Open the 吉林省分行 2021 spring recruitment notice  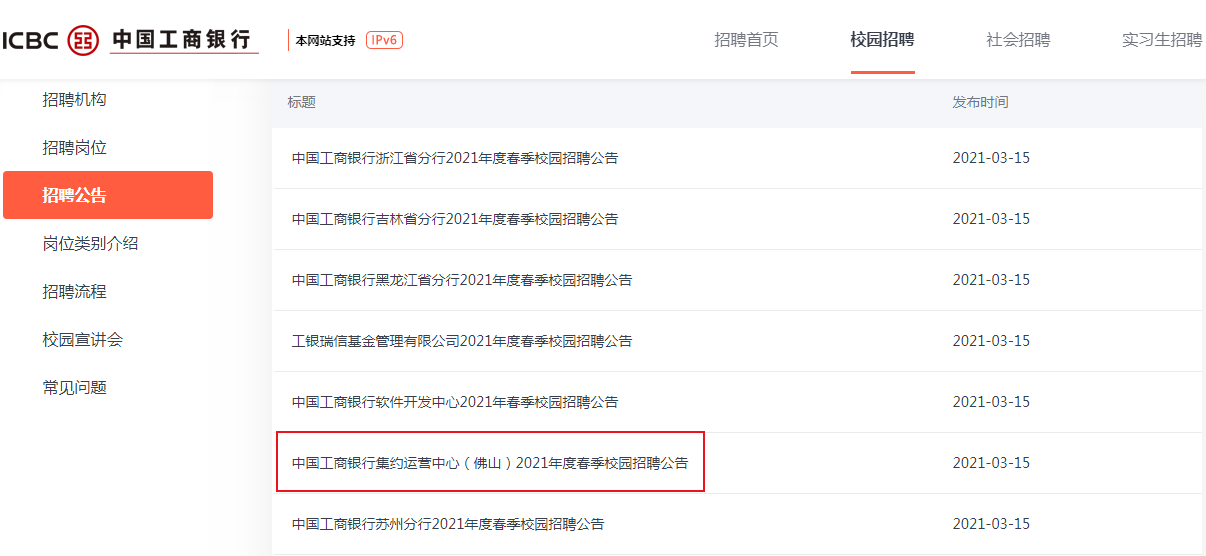pyautogui.click(x=455, y=219)
